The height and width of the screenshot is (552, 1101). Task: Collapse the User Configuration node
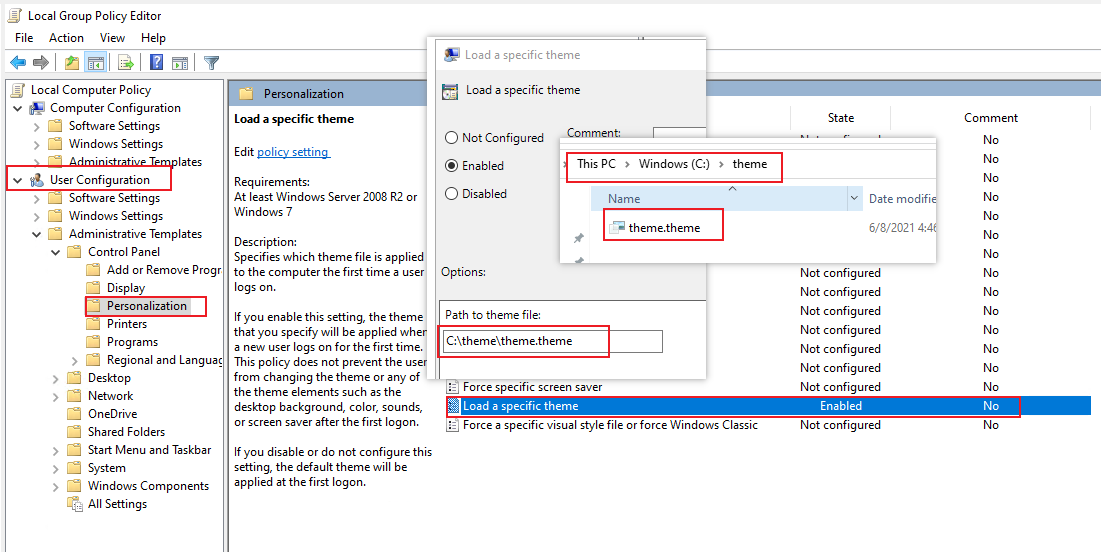18,180
